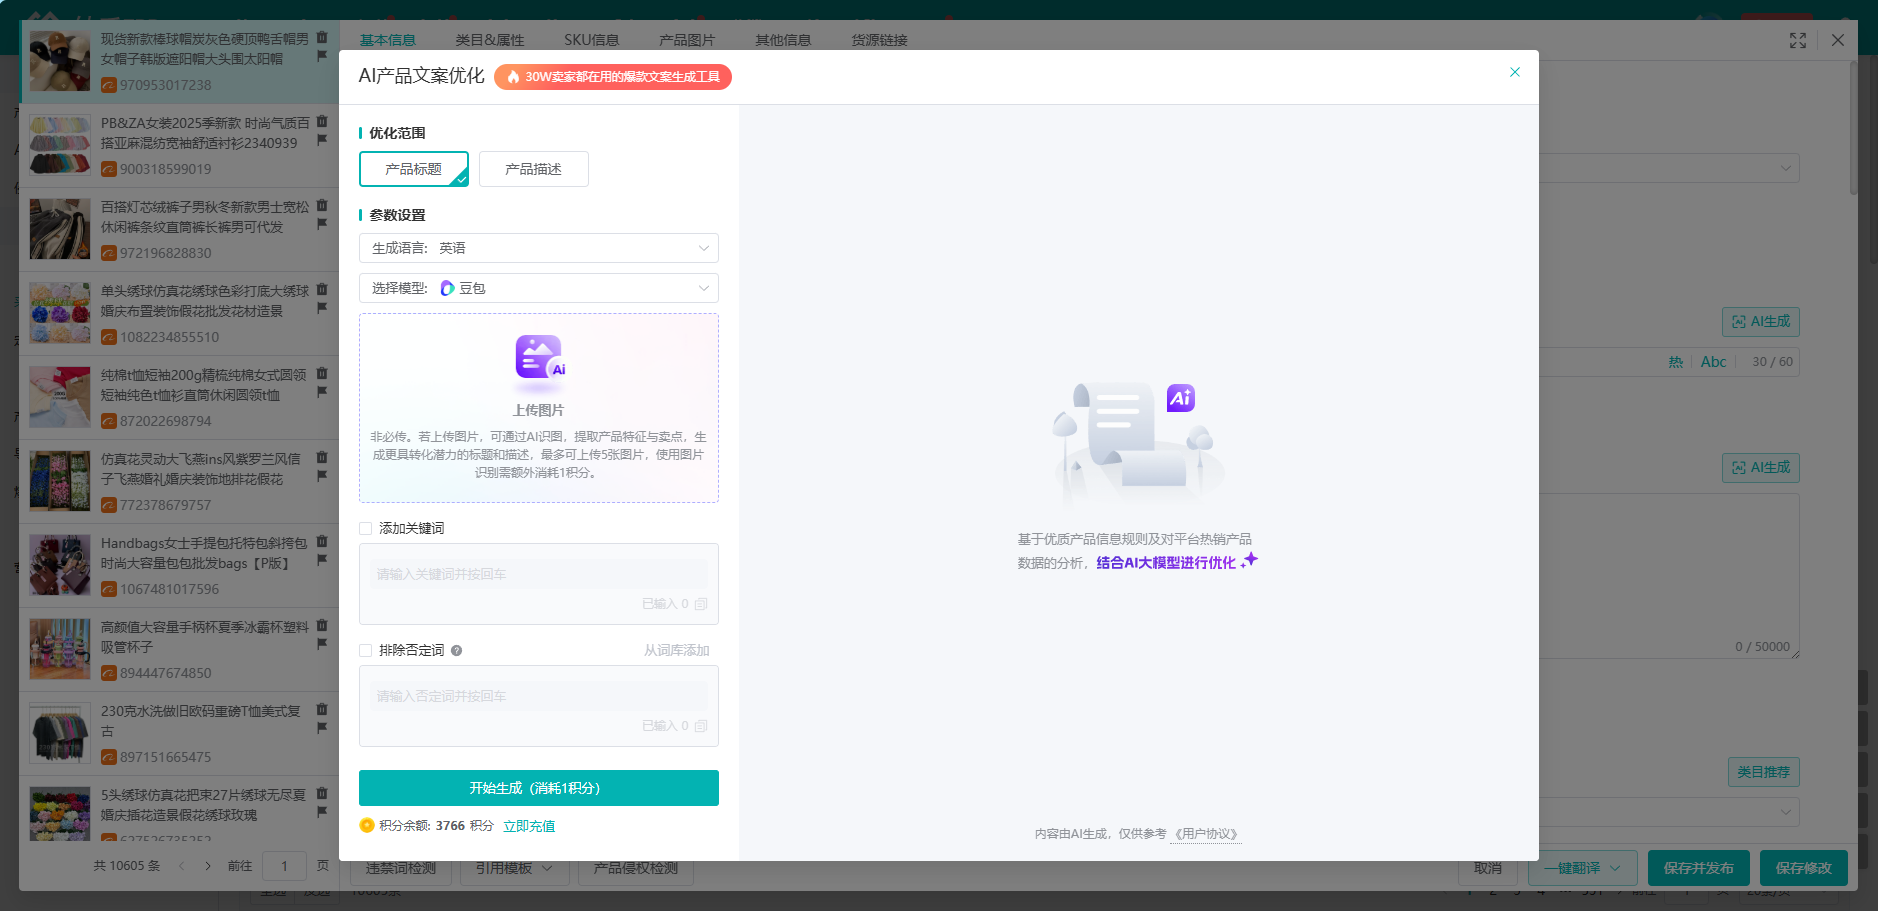Click the previous page arrow in pagination
Viewport: 1878px width, 911px height.
coord(181,866)
